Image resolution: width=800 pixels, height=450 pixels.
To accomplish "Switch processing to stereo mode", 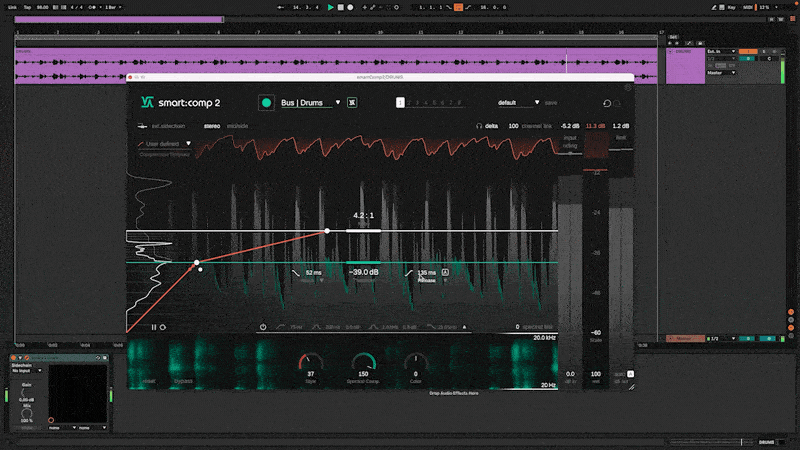I will (x=212, y=126).
